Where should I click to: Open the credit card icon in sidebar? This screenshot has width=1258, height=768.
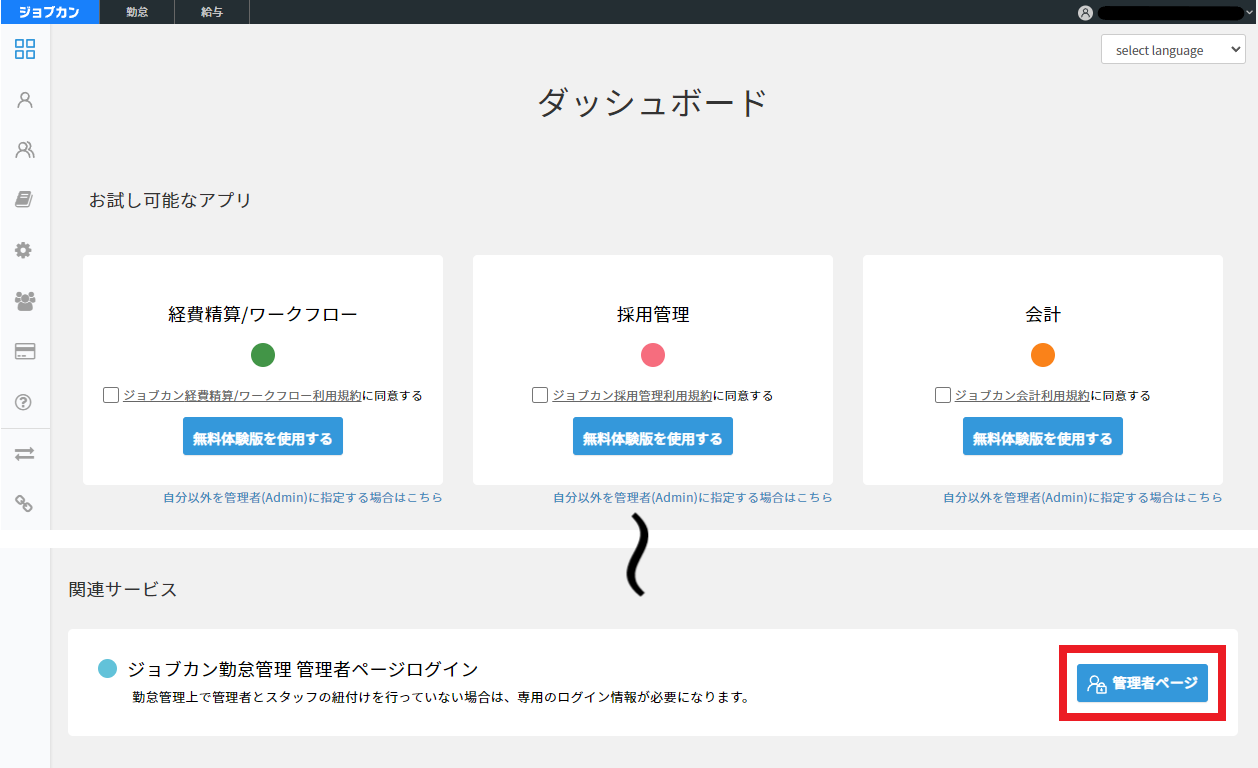[x=25, y=351]
